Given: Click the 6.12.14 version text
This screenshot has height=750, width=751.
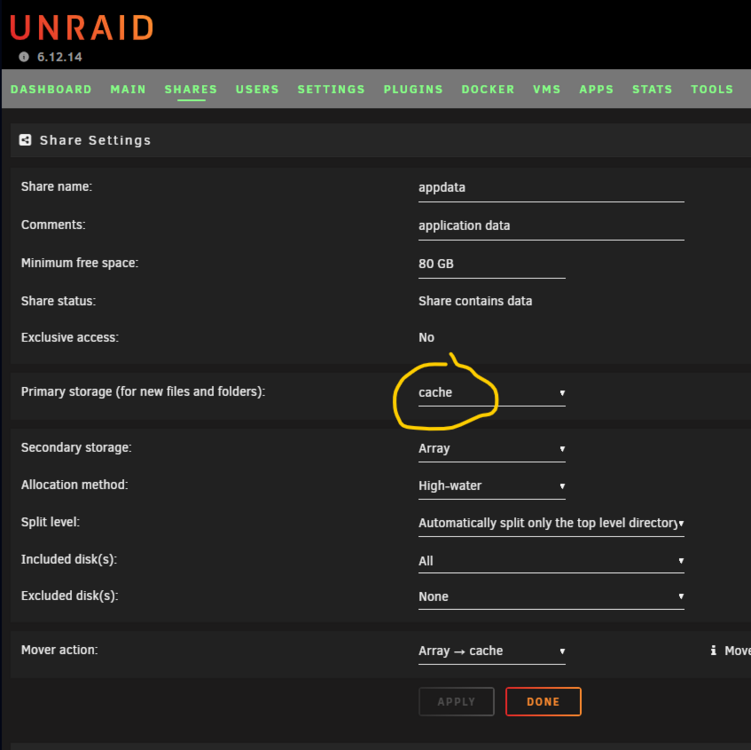Looking at the screenshot, I should 59,57.
